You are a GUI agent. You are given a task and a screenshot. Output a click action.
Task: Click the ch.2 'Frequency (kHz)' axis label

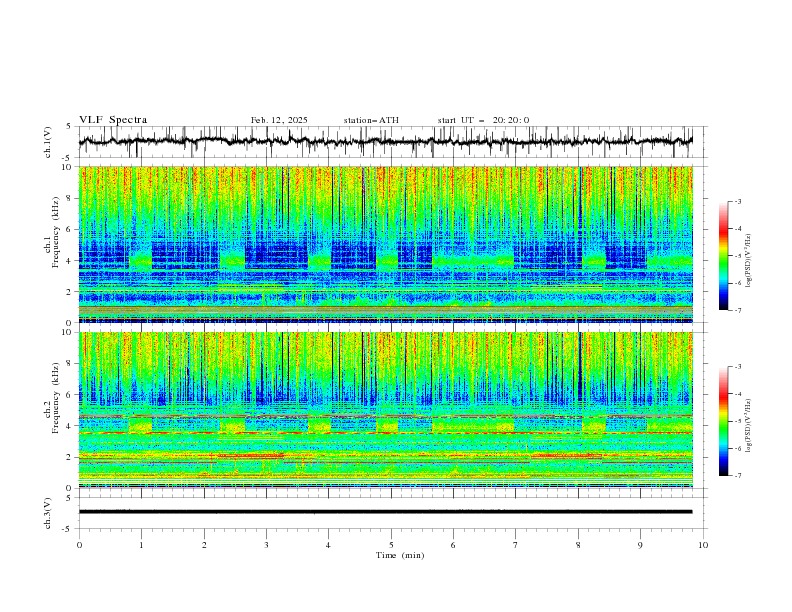click(x=56, y=398)
